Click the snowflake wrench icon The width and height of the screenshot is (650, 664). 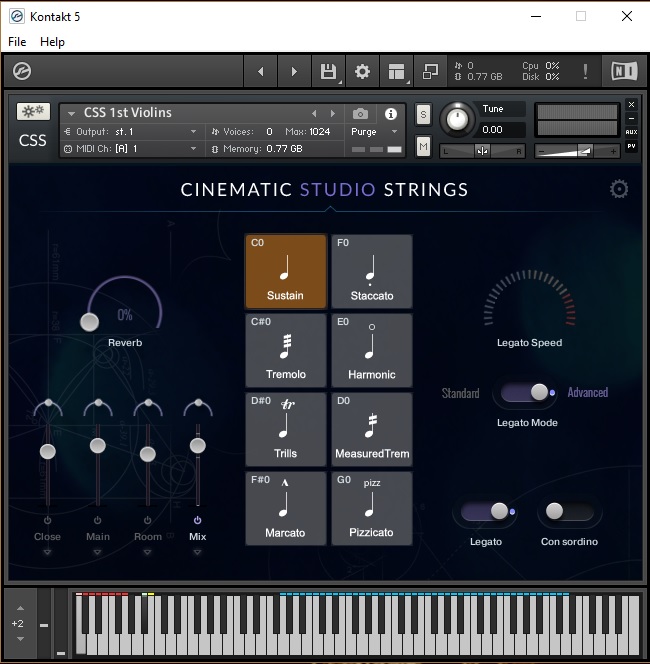(x=33, y=112)
